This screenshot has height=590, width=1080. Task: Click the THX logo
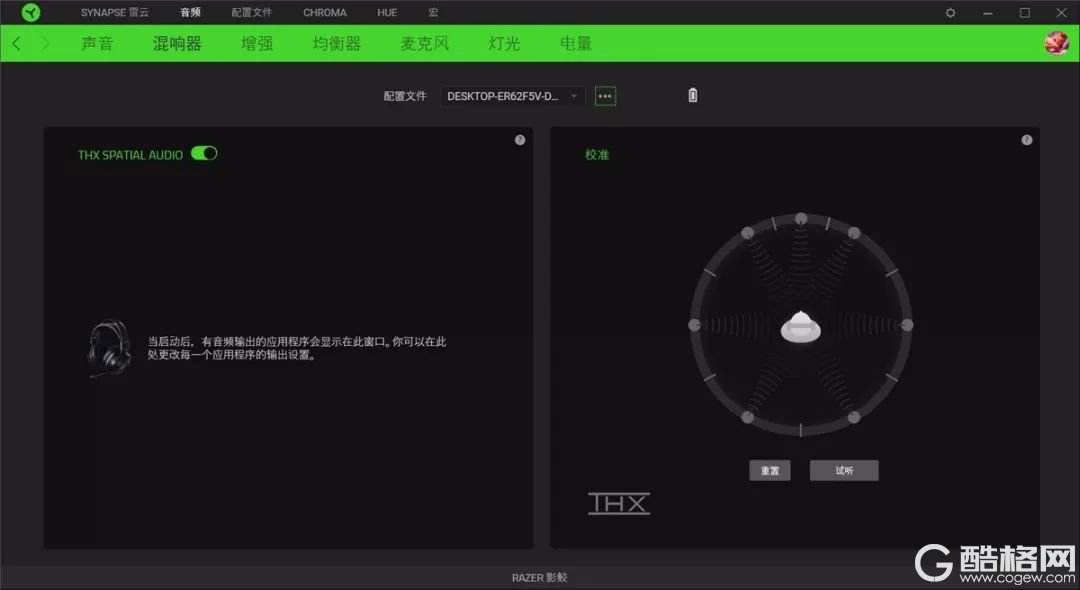tap(619, 503)
